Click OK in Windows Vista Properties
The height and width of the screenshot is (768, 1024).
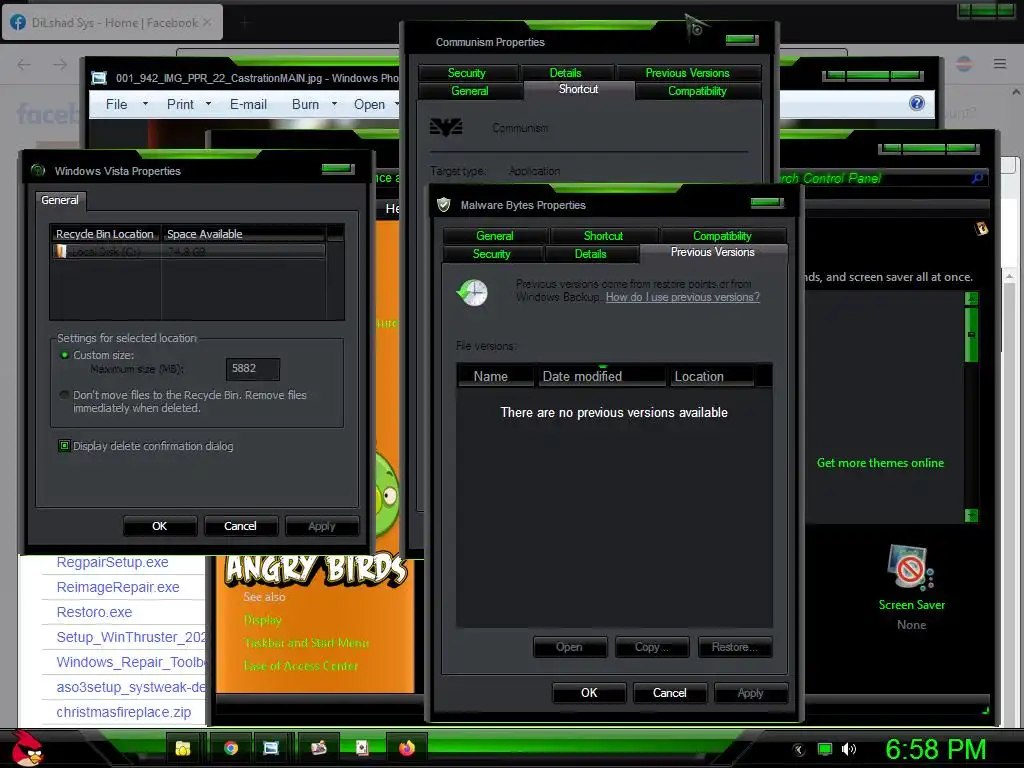point(160,526)
